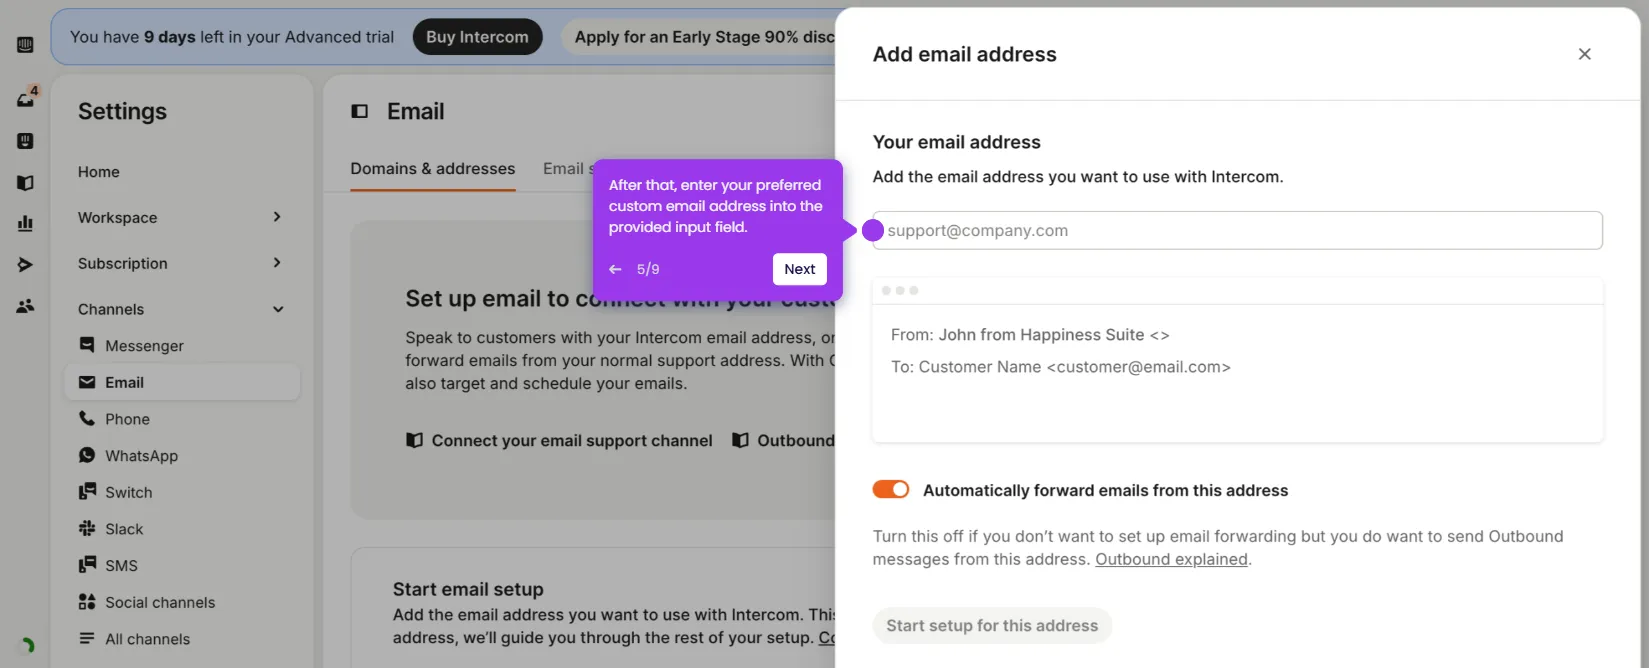
Task: Open the Inbox icon with badge 4
Action: pos(26,98)
